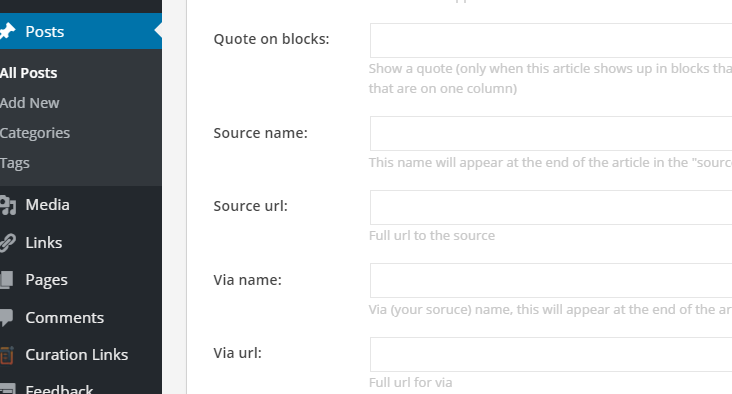
Task: Click the 'Quote on blocks:' label
Action: 271,39
